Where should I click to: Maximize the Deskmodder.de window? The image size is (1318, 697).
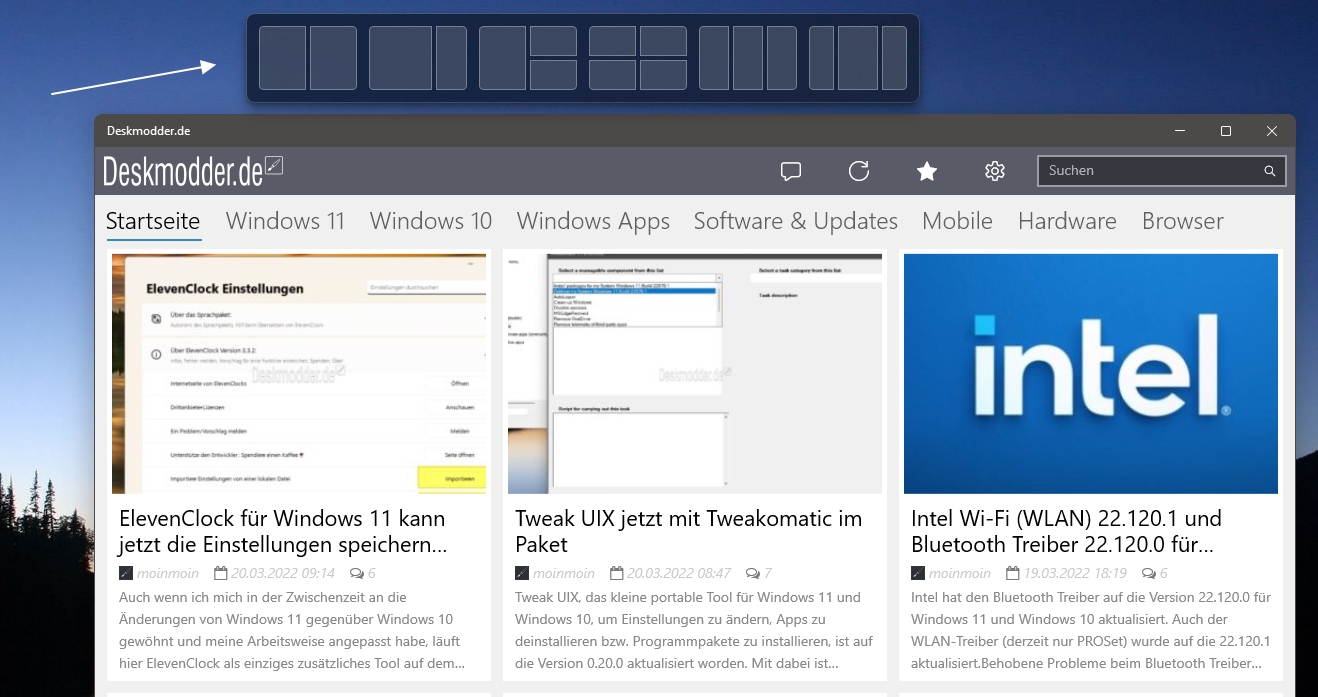(1226, 131)
